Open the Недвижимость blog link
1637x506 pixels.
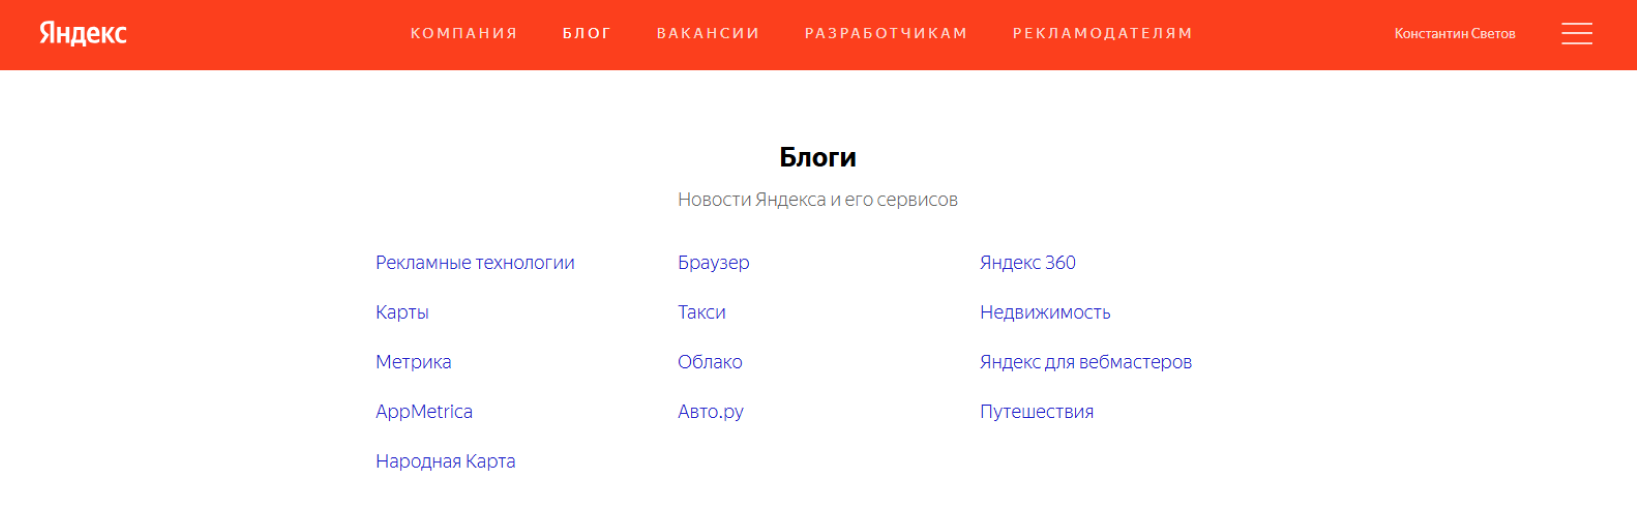pos(1045,313)
